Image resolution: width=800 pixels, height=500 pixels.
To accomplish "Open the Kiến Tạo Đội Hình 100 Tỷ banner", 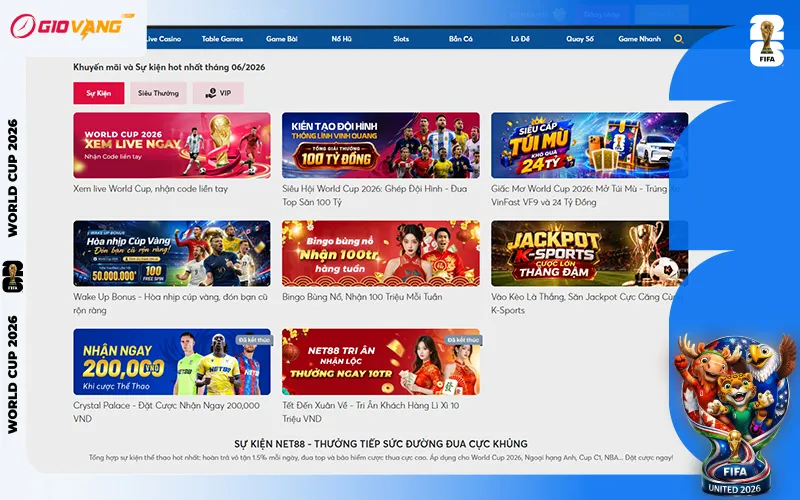I will click(381, 145).
